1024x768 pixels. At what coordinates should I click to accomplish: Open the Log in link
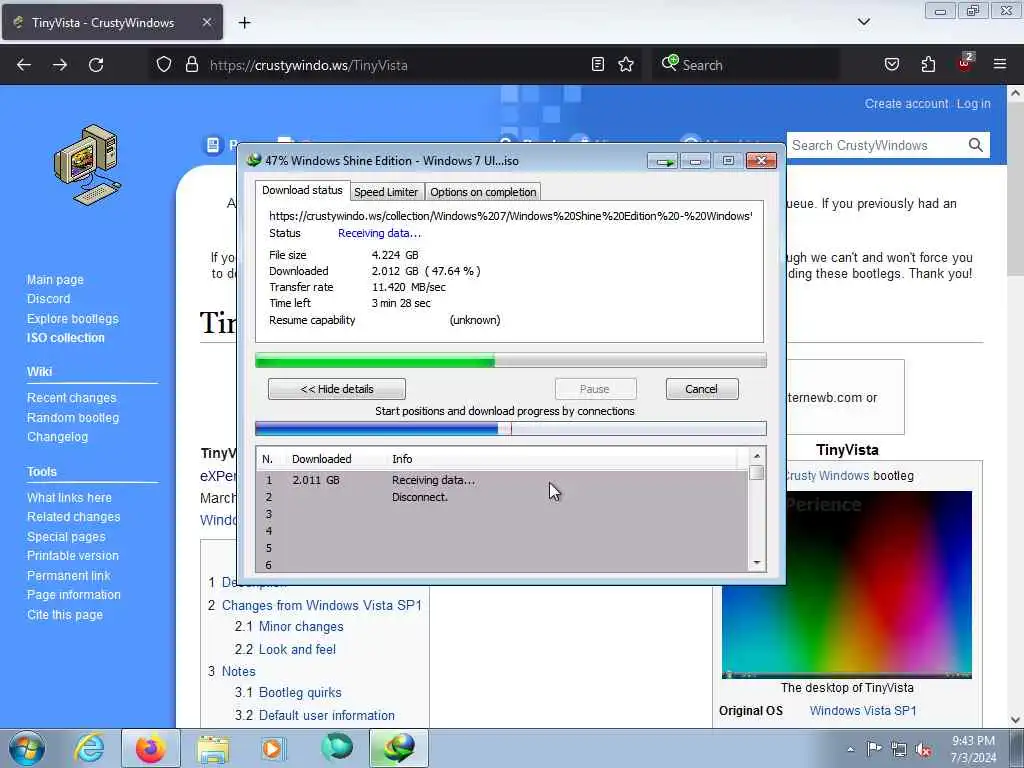(x=973, y=104)
